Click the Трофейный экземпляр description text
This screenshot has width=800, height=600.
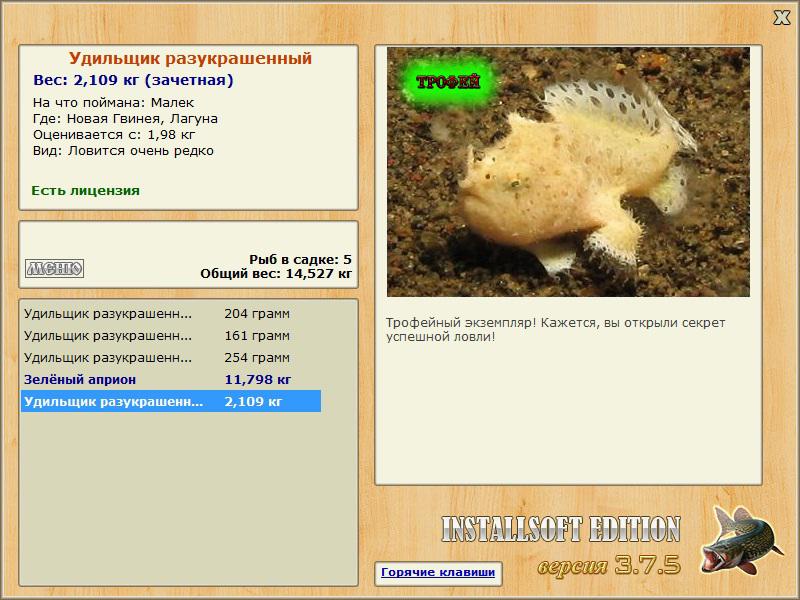pos(555,330)
